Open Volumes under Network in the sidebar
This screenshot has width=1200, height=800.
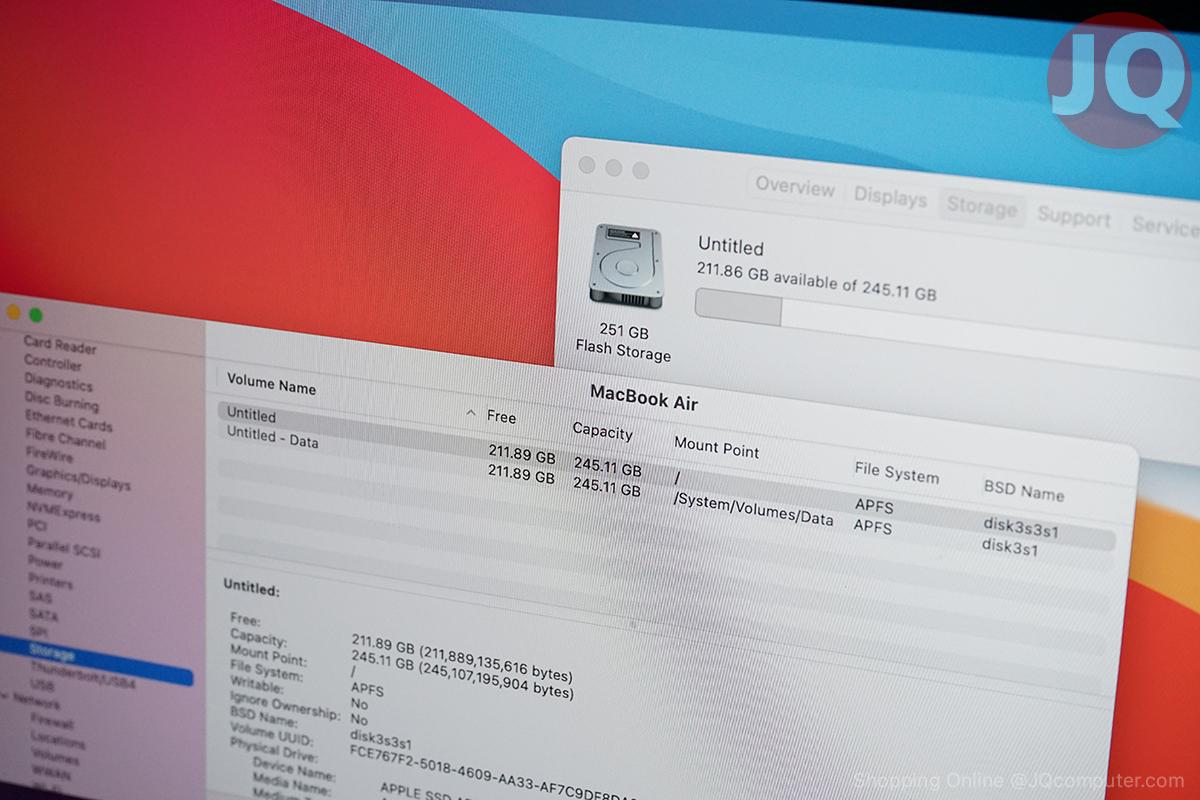point(54,758)
